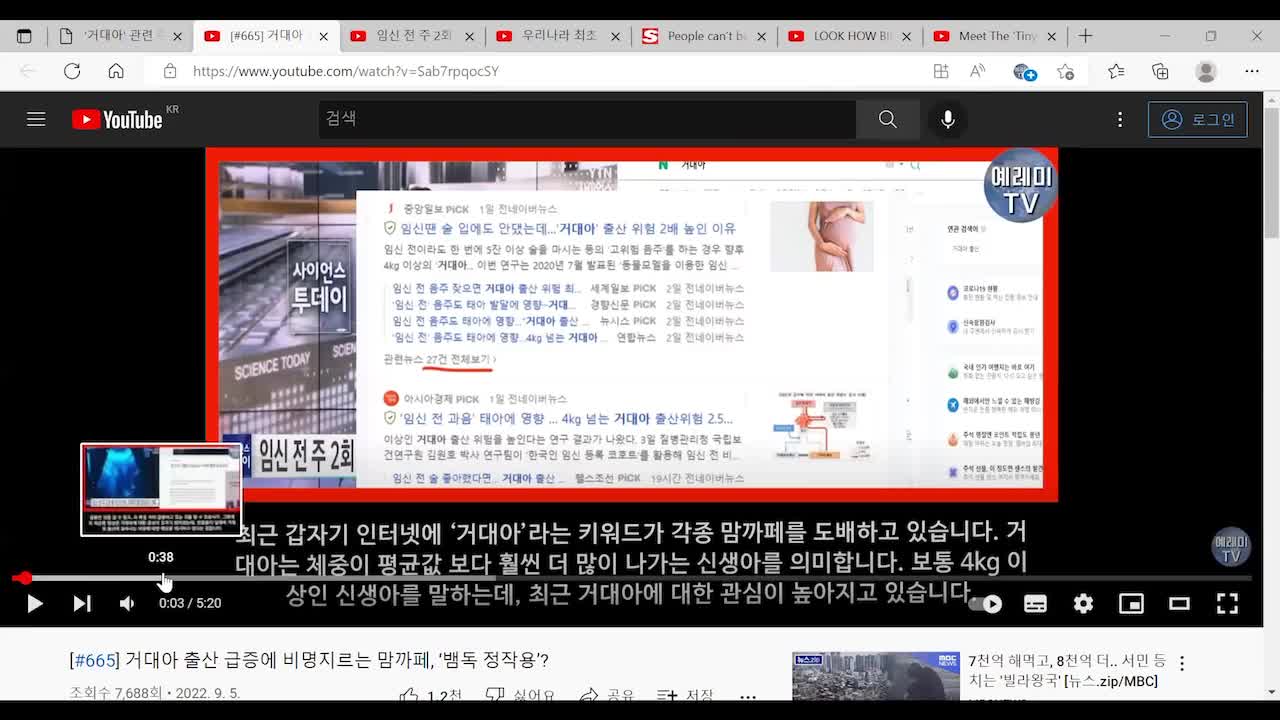
Task: Switch to the 우리나라 최초 tab
Action: pos(559,36)
